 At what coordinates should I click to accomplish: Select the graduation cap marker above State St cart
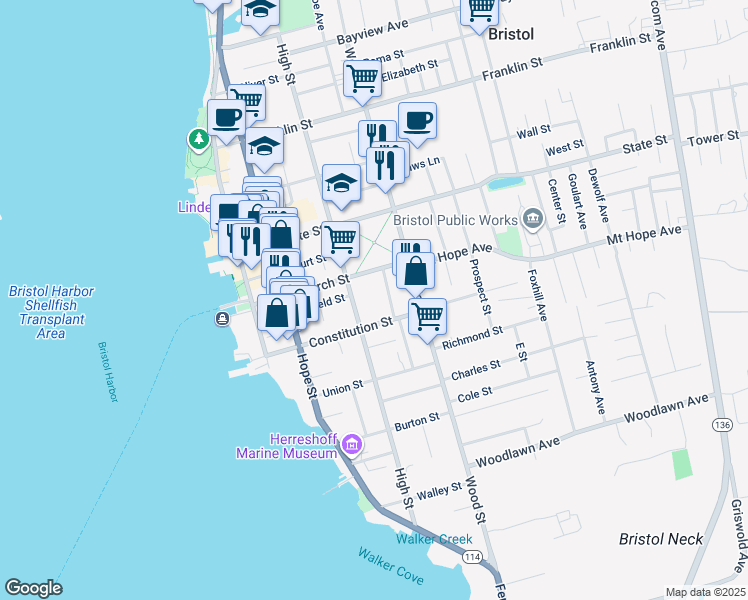coord(342,183)
